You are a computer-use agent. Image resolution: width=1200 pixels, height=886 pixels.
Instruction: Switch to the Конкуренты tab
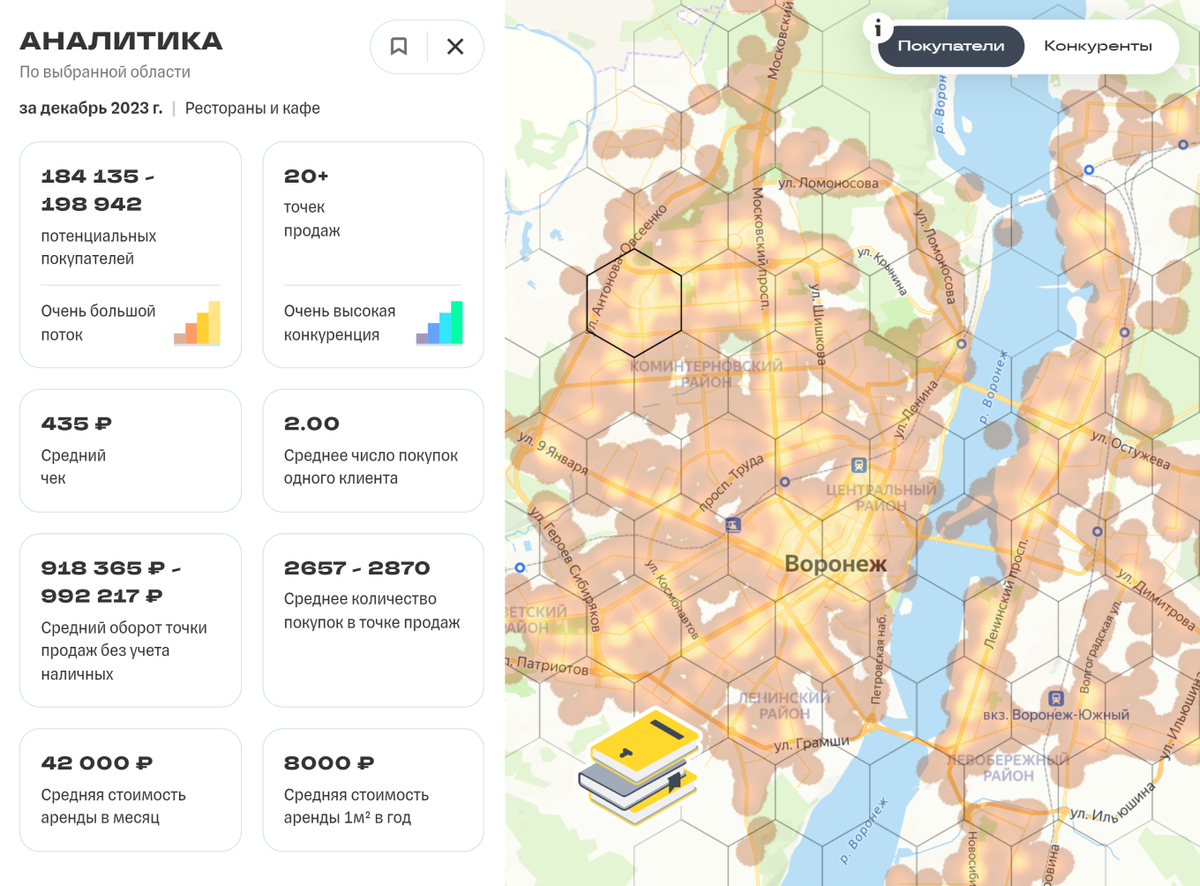pos(1098,46)
